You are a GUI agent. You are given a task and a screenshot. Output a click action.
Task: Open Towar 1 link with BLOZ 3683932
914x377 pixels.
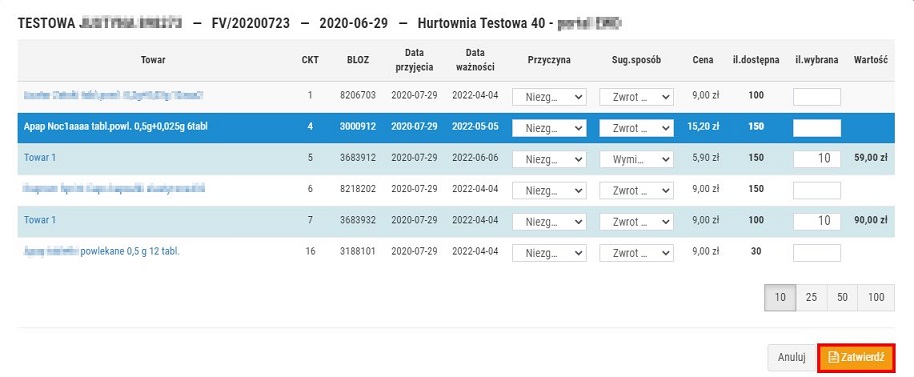point(40,220)
